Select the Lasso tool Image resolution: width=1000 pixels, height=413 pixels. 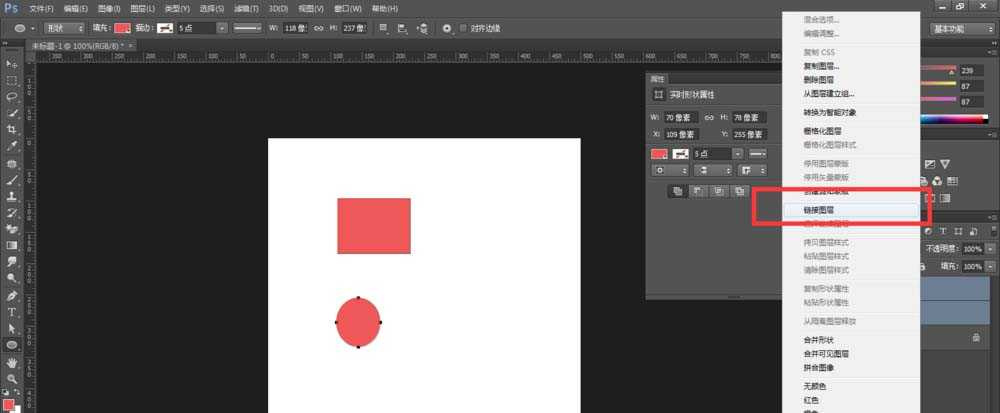12,97
